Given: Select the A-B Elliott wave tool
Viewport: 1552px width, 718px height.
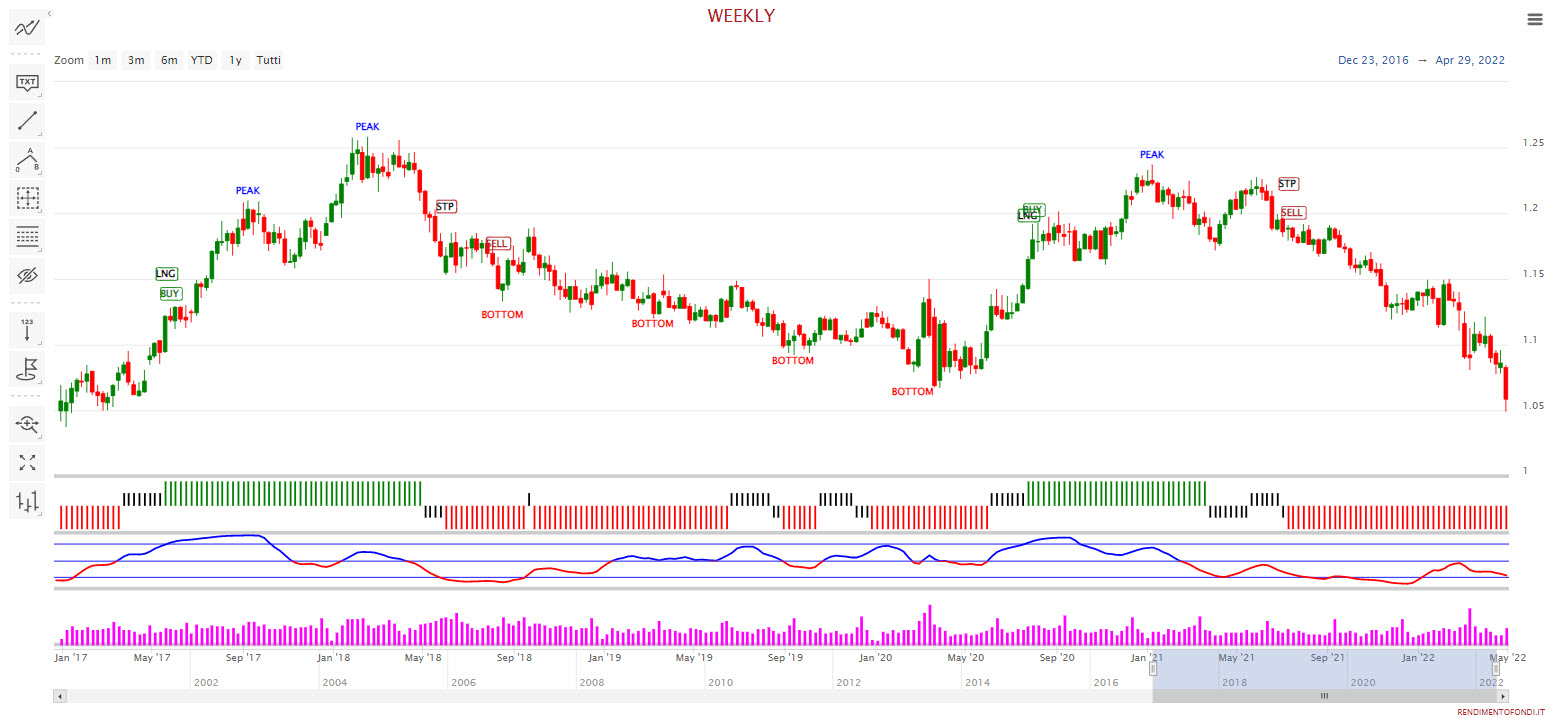Looking at the screenshot, I should [x=27, y=160].
